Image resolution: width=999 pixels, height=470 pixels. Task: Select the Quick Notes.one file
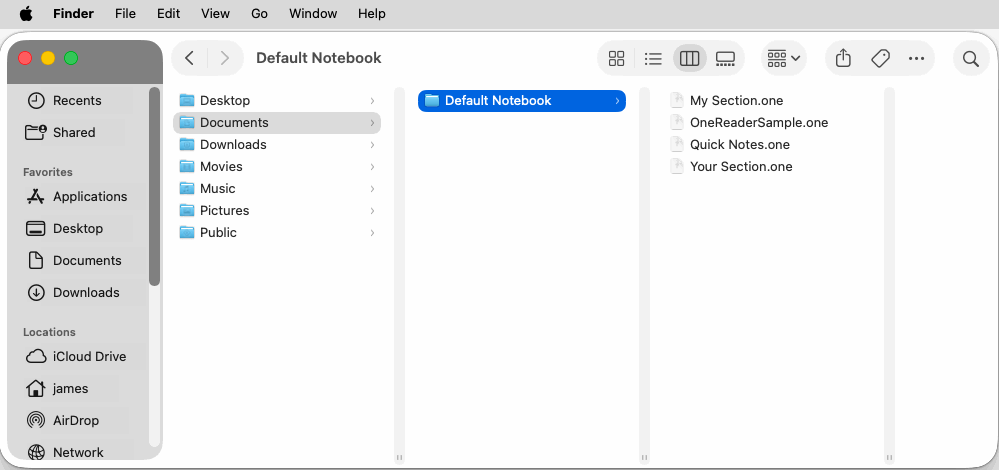tap(739, 145)
